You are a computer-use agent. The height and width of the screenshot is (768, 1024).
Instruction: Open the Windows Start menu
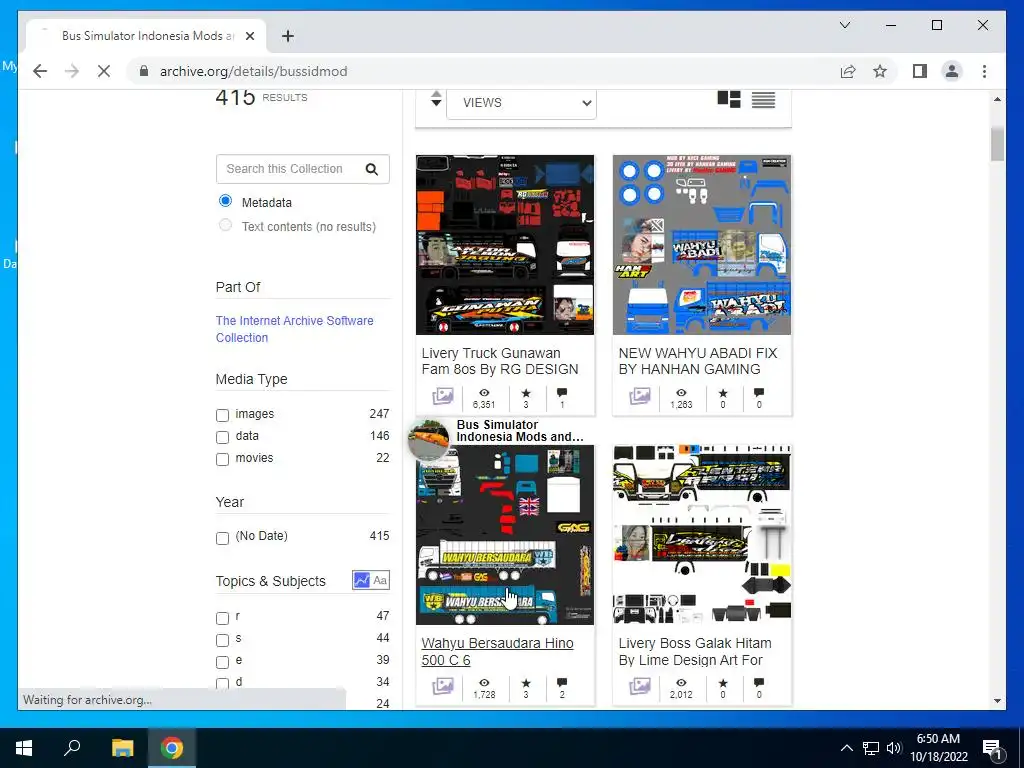click(24, 748)
